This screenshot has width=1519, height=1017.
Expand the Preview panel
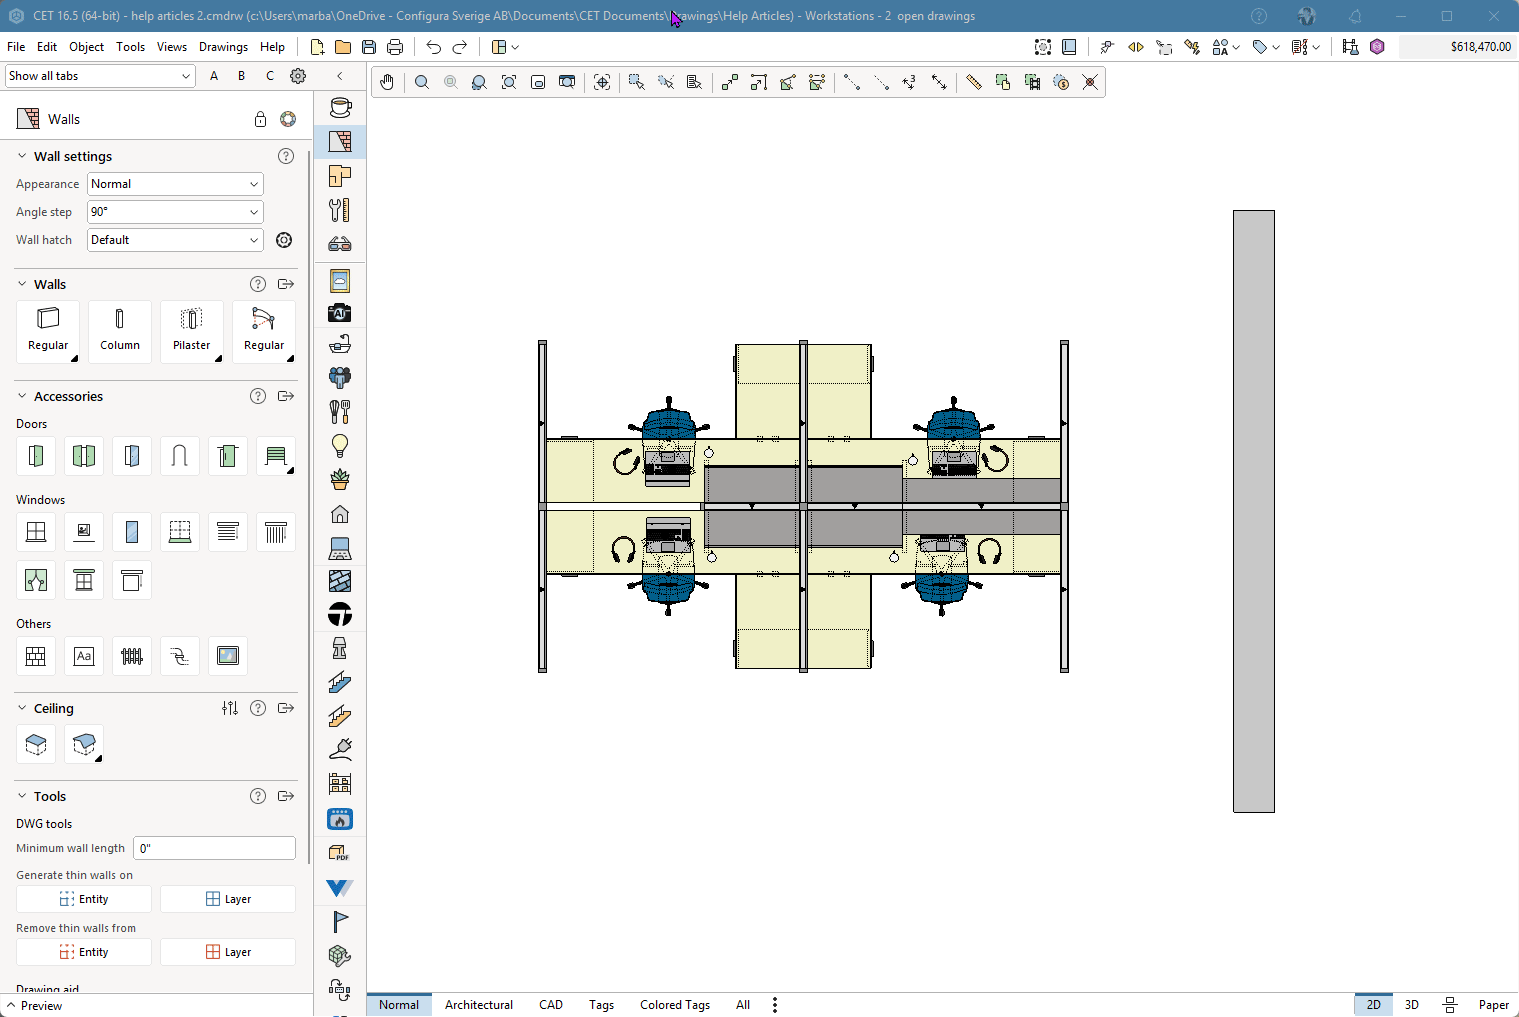[x=34, y=1006]
